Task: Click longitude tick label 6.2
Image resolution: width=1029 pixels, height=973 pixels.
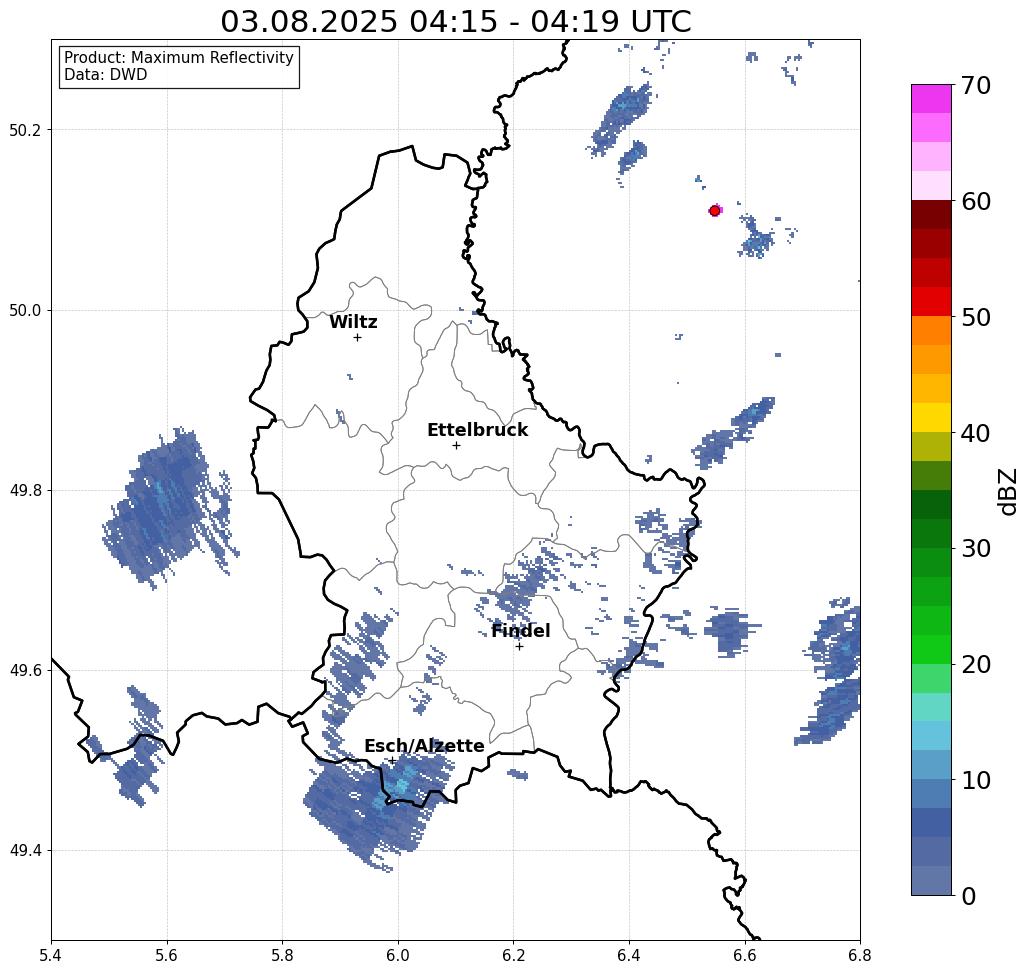Action: click(x=513, y=955)
